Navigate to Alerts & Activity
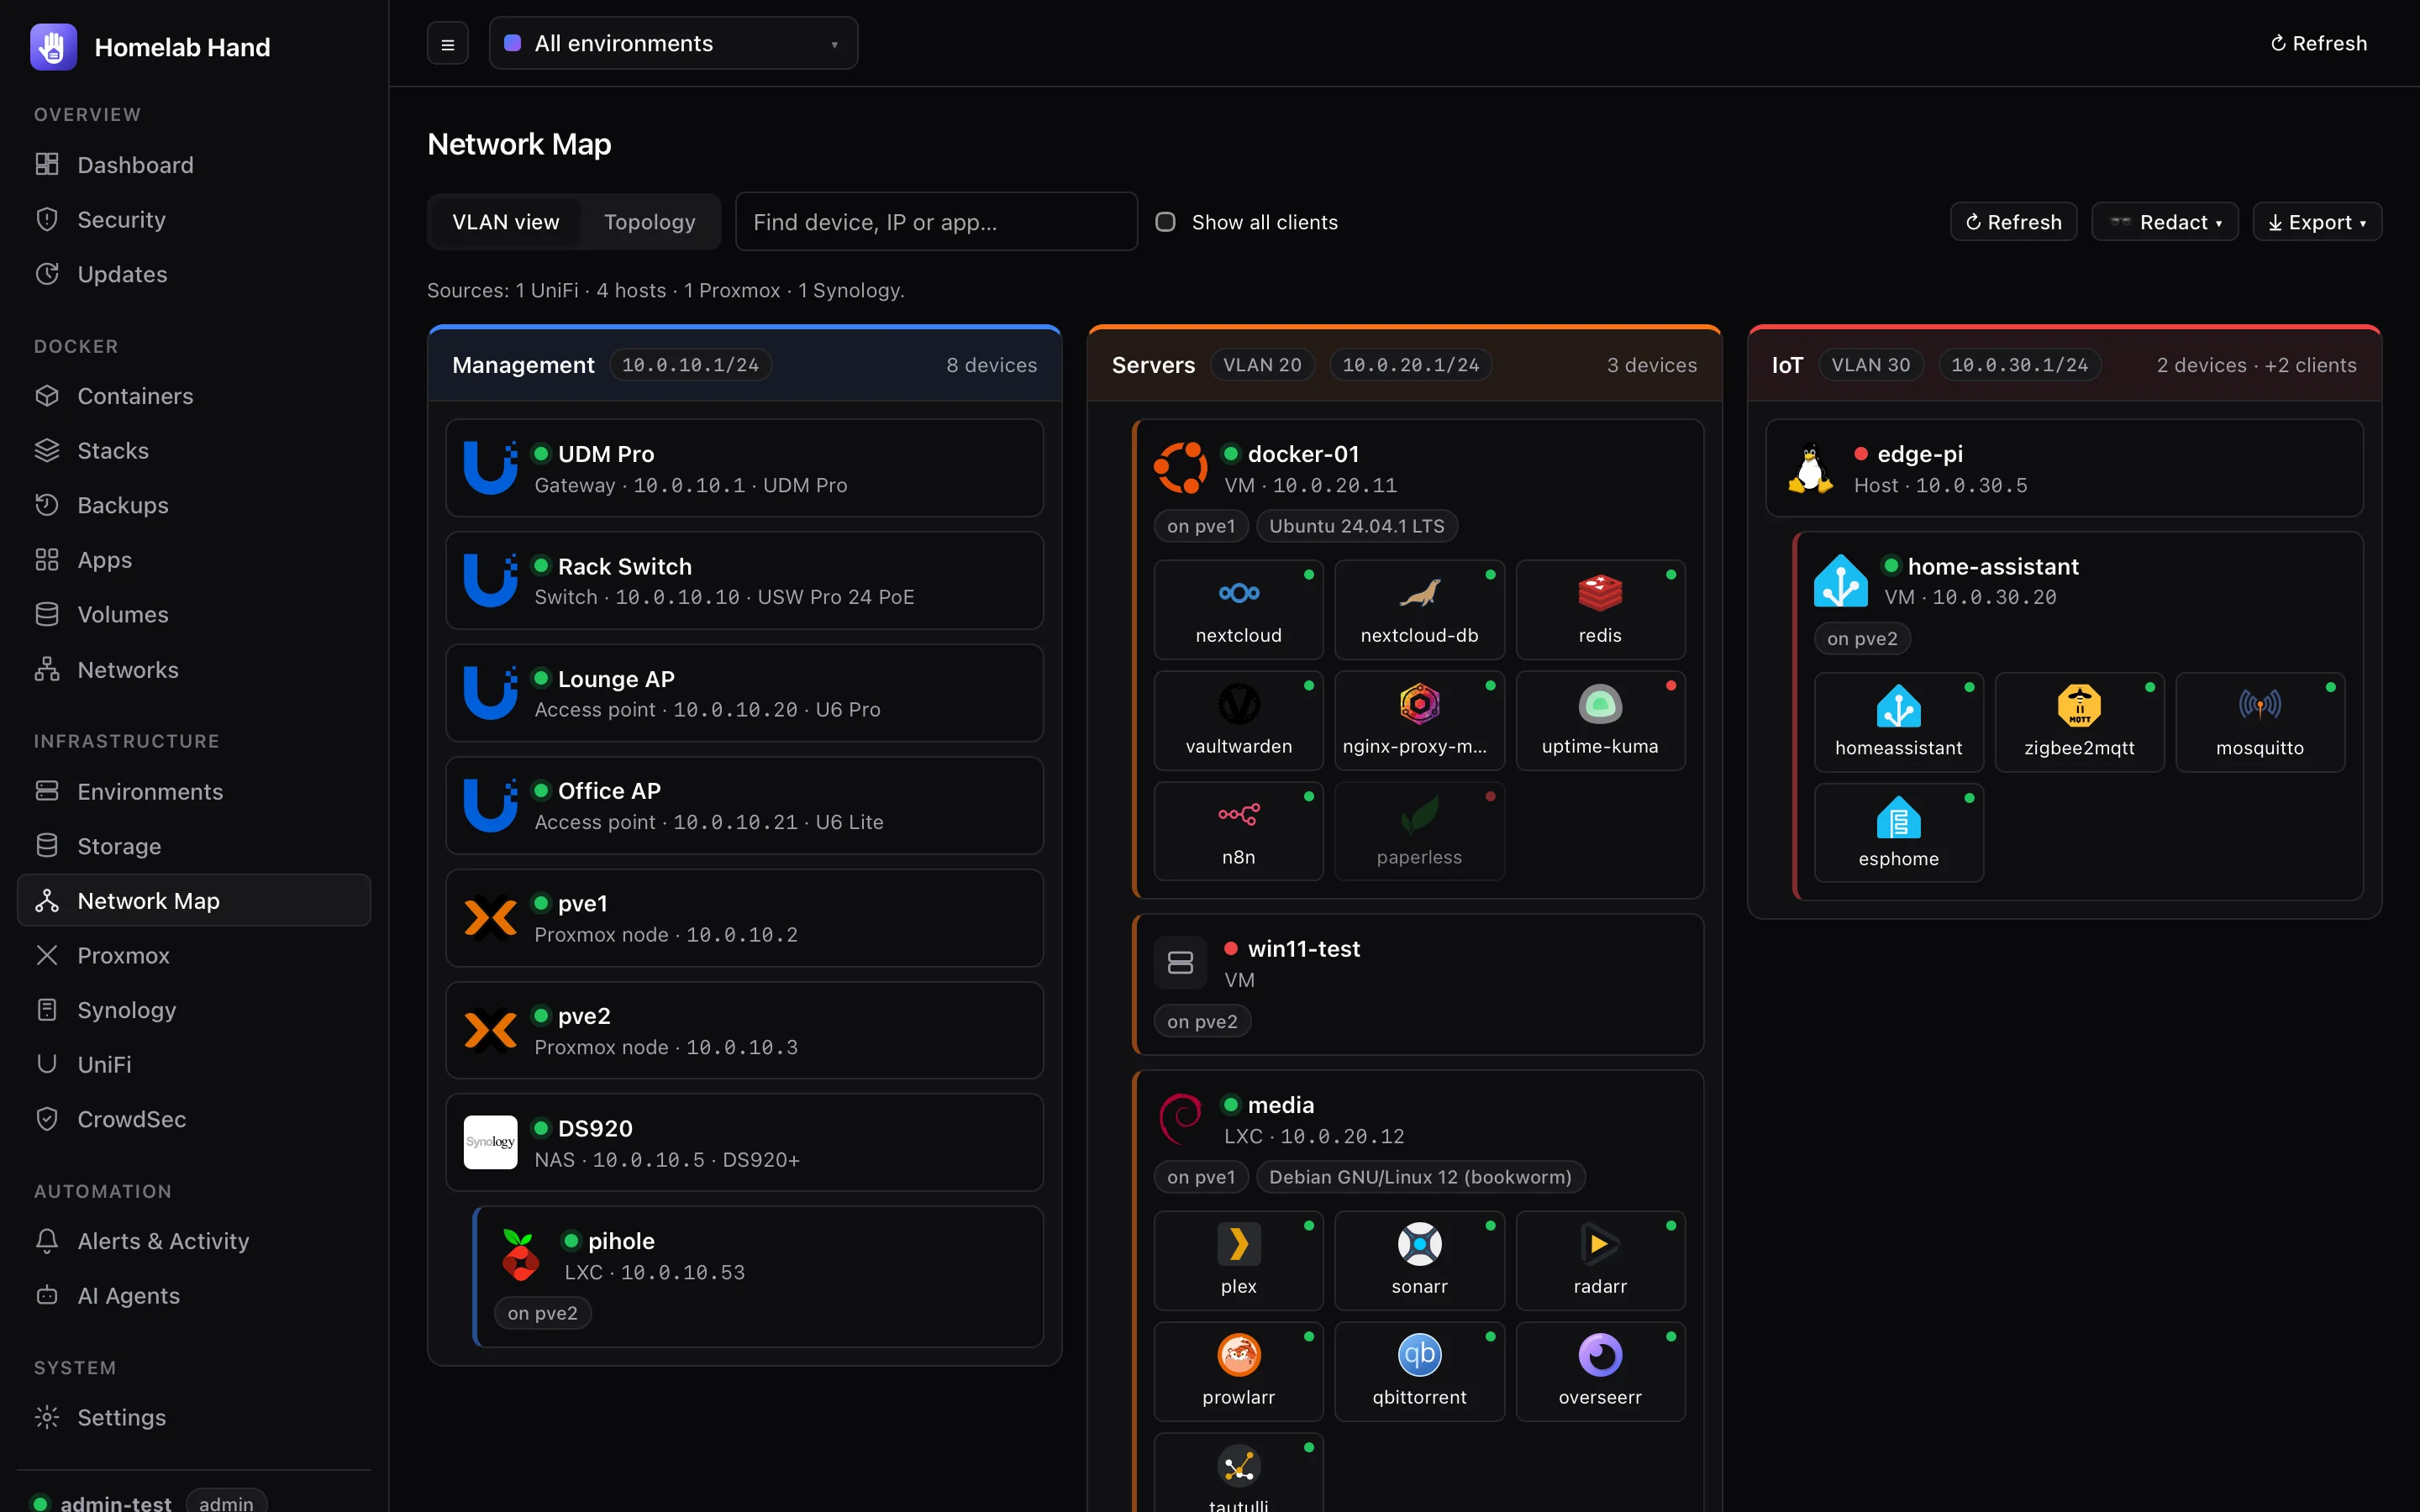The width and height of the screenshot is (2420, 1512). coord(194,1241)
